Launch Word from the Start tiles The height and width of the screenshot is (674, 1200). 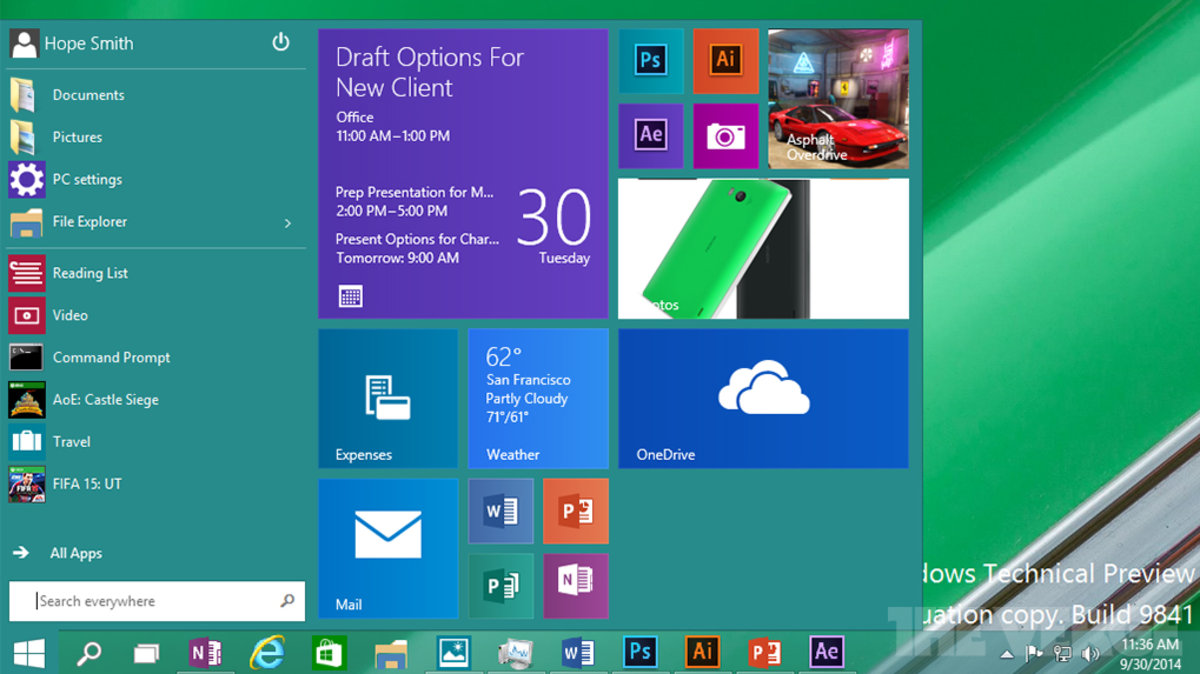(x=500, y=511)
